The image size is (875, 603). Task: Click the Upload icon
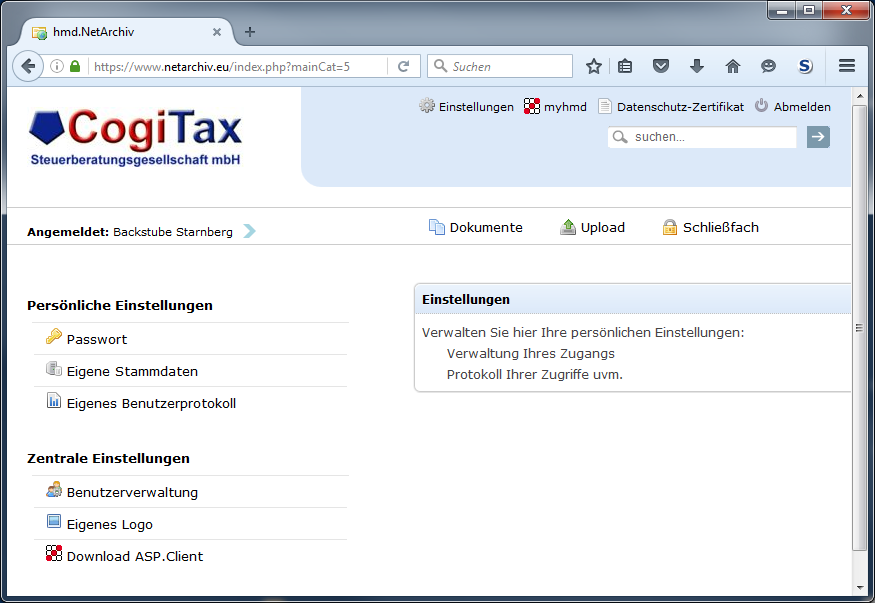click(570, 226)
